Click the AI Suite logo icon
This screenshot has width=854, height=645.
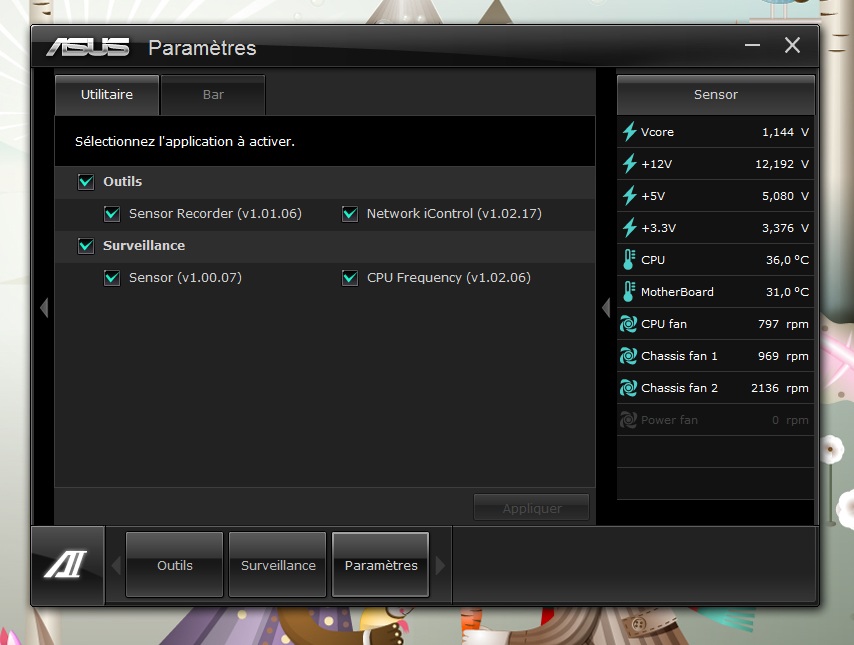pyautogui.click(x=67, y=566)
